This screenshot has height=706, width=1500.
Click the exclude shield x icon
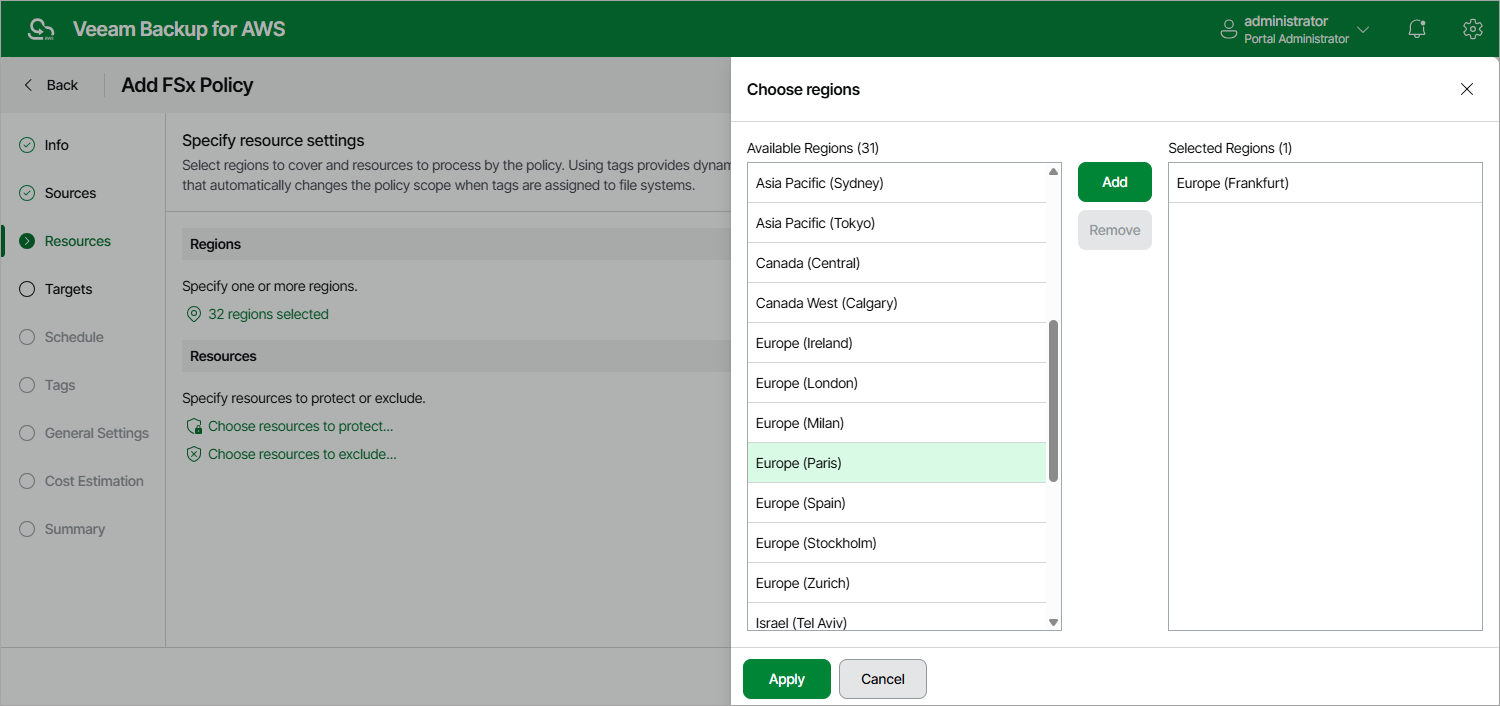(194, 454)
